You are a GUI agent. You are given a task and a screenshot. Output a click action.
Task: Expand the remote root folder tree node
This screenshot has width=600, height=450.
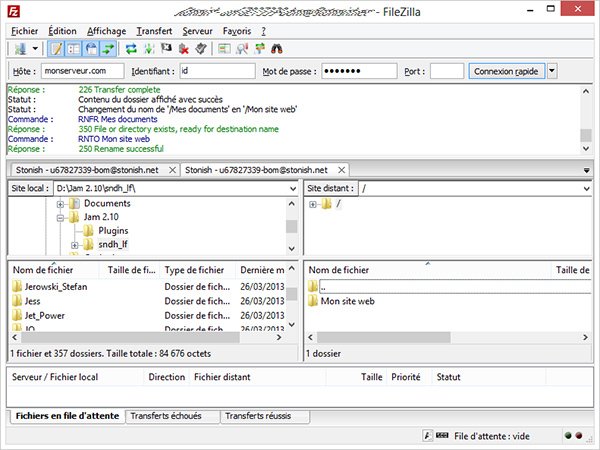tap(313, 204)
